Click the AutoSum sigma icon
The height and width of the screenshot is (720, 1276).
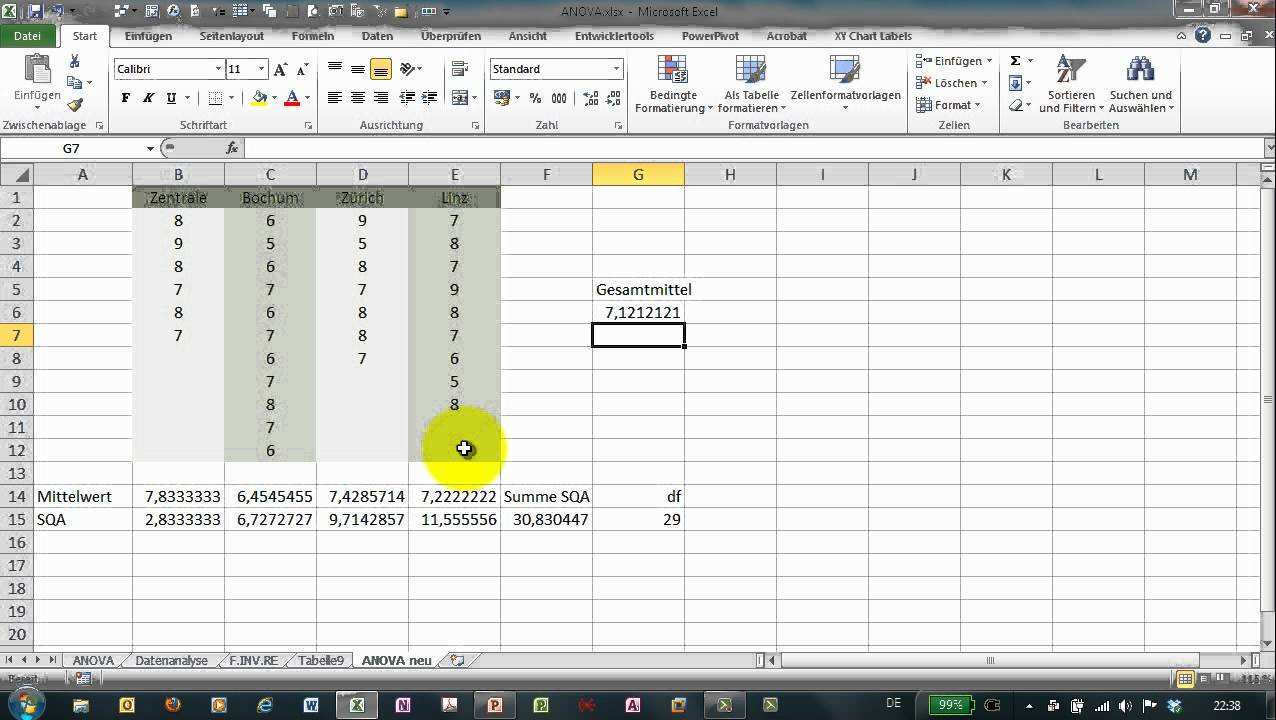pos(1015,61)
